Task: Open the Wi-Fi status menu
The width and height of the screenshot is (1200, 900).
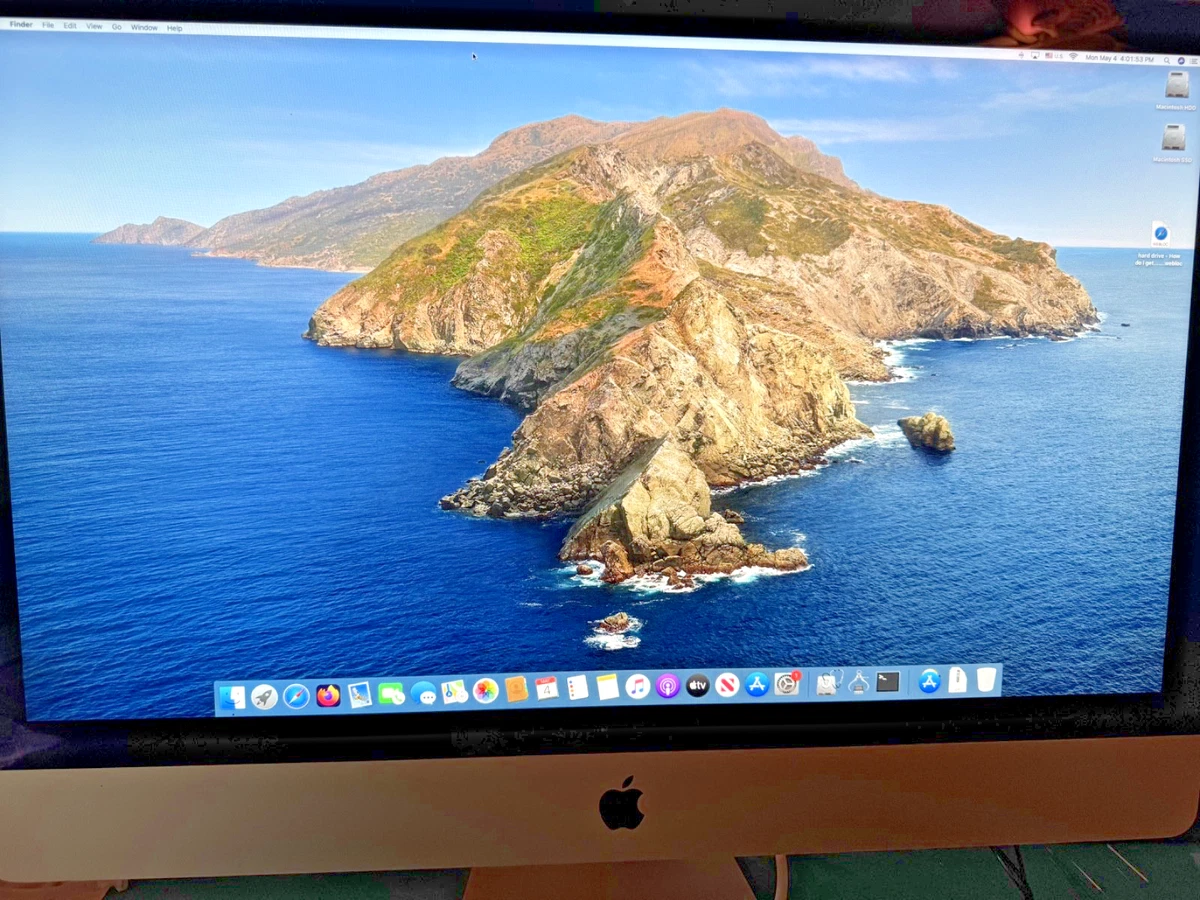Action: coord(1074,56)
